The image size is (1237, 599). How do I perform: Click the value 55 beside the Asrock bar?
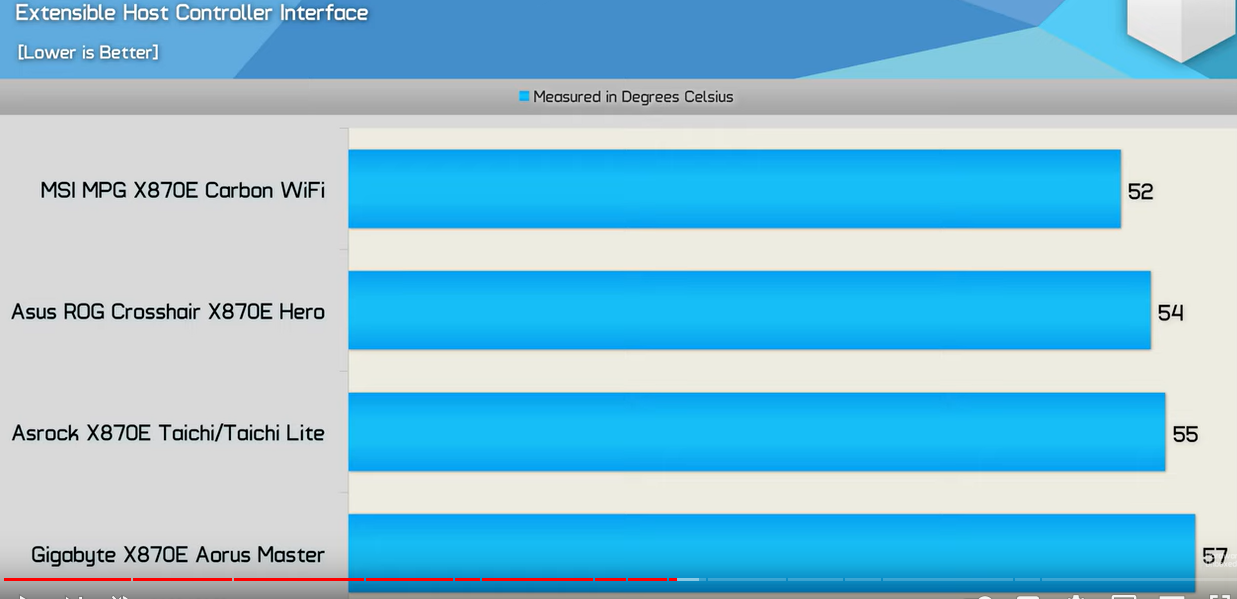coord(1185,434)
